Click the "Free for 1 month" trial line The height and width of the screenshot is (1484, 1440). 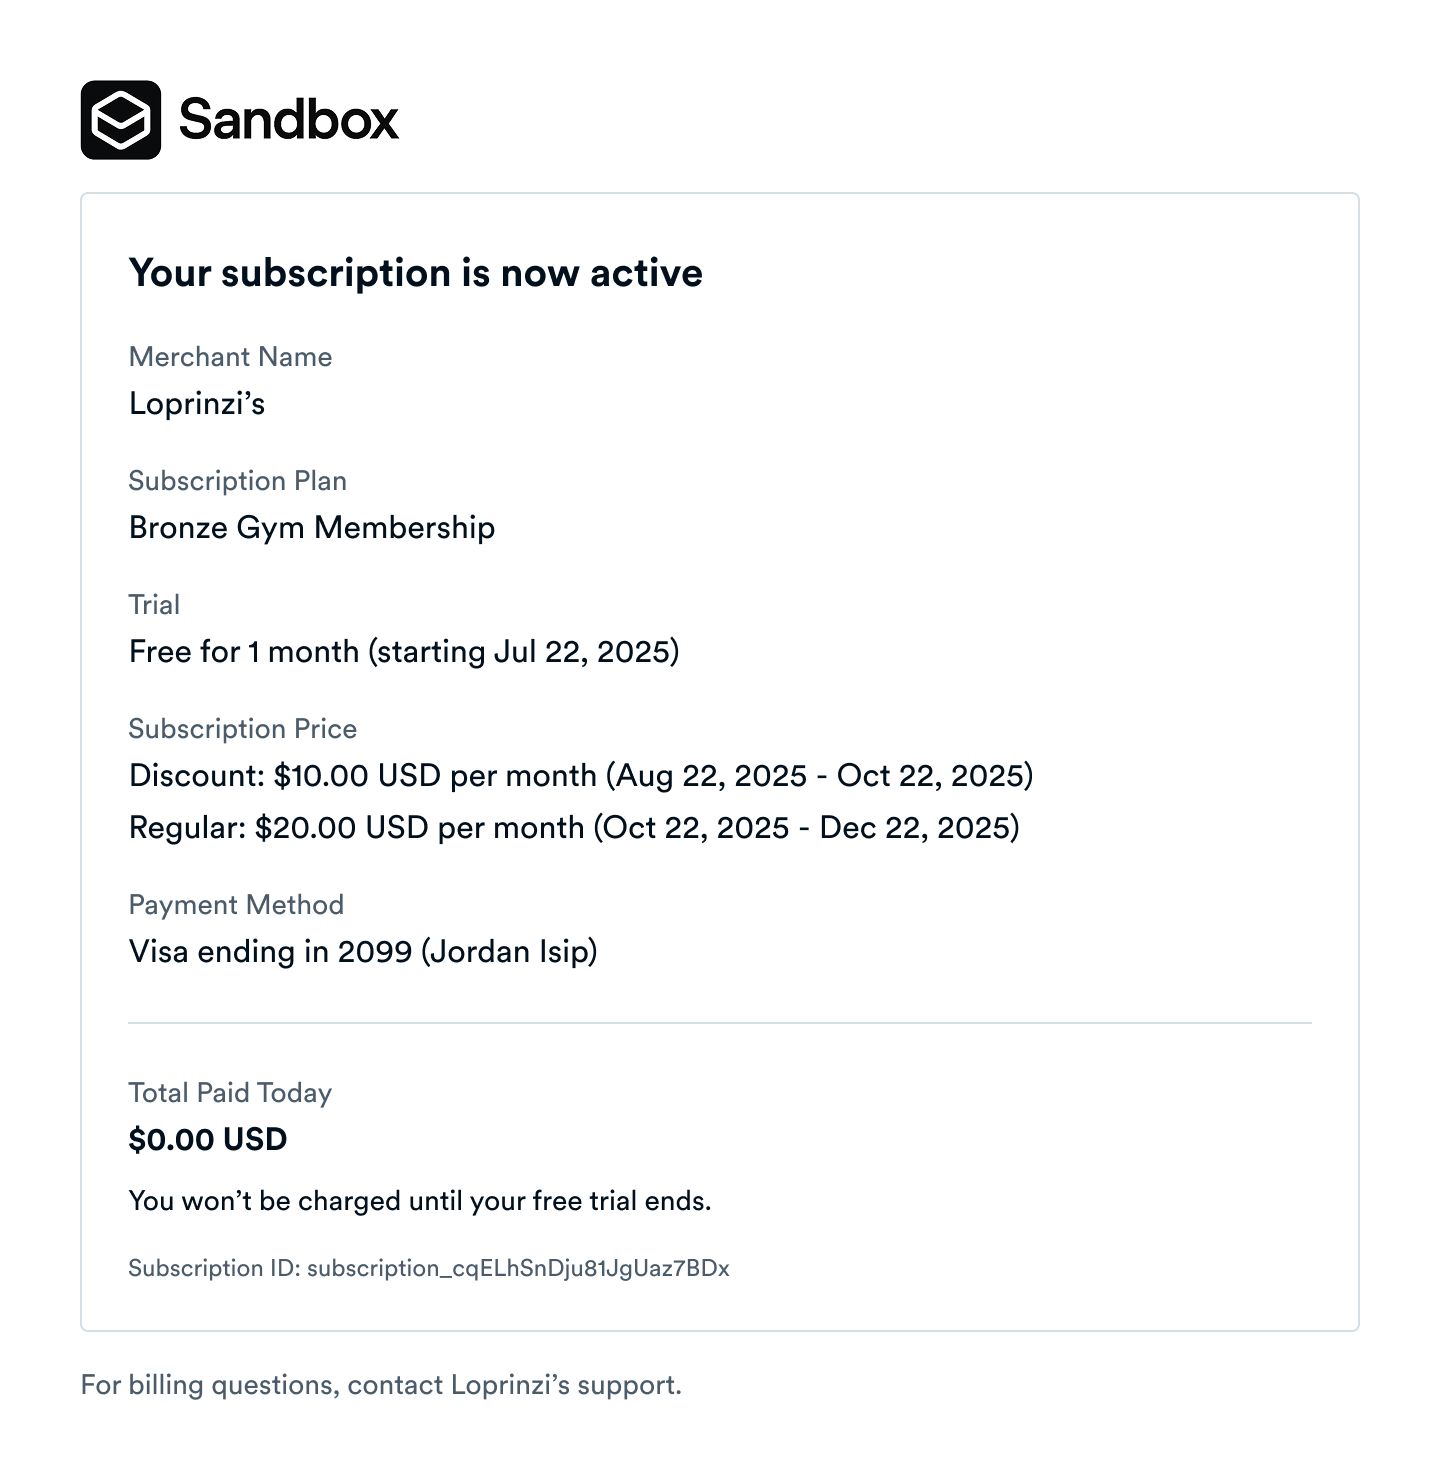(404, 652)
